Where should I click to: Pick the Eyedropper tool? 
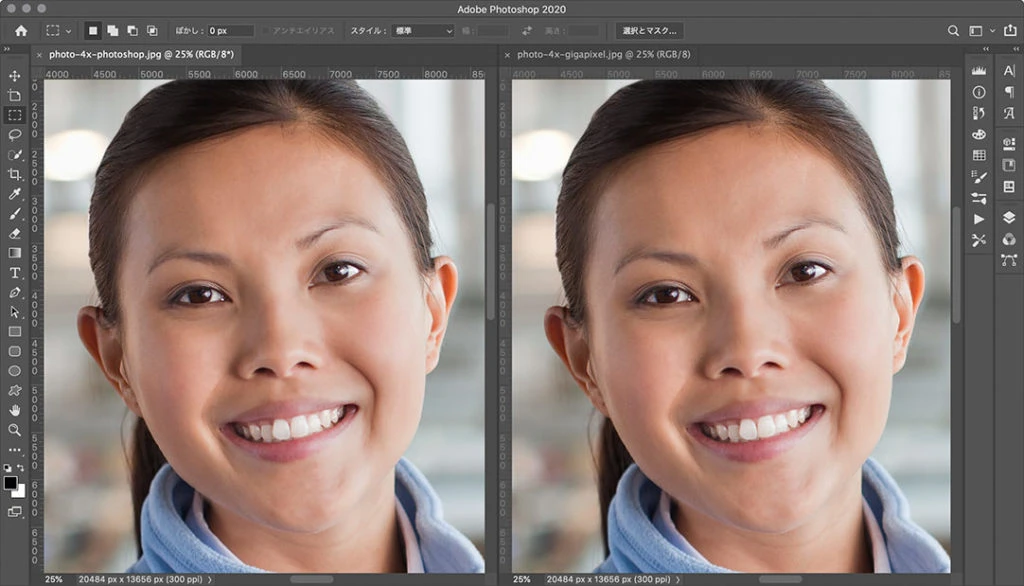(x=15, y=194)
